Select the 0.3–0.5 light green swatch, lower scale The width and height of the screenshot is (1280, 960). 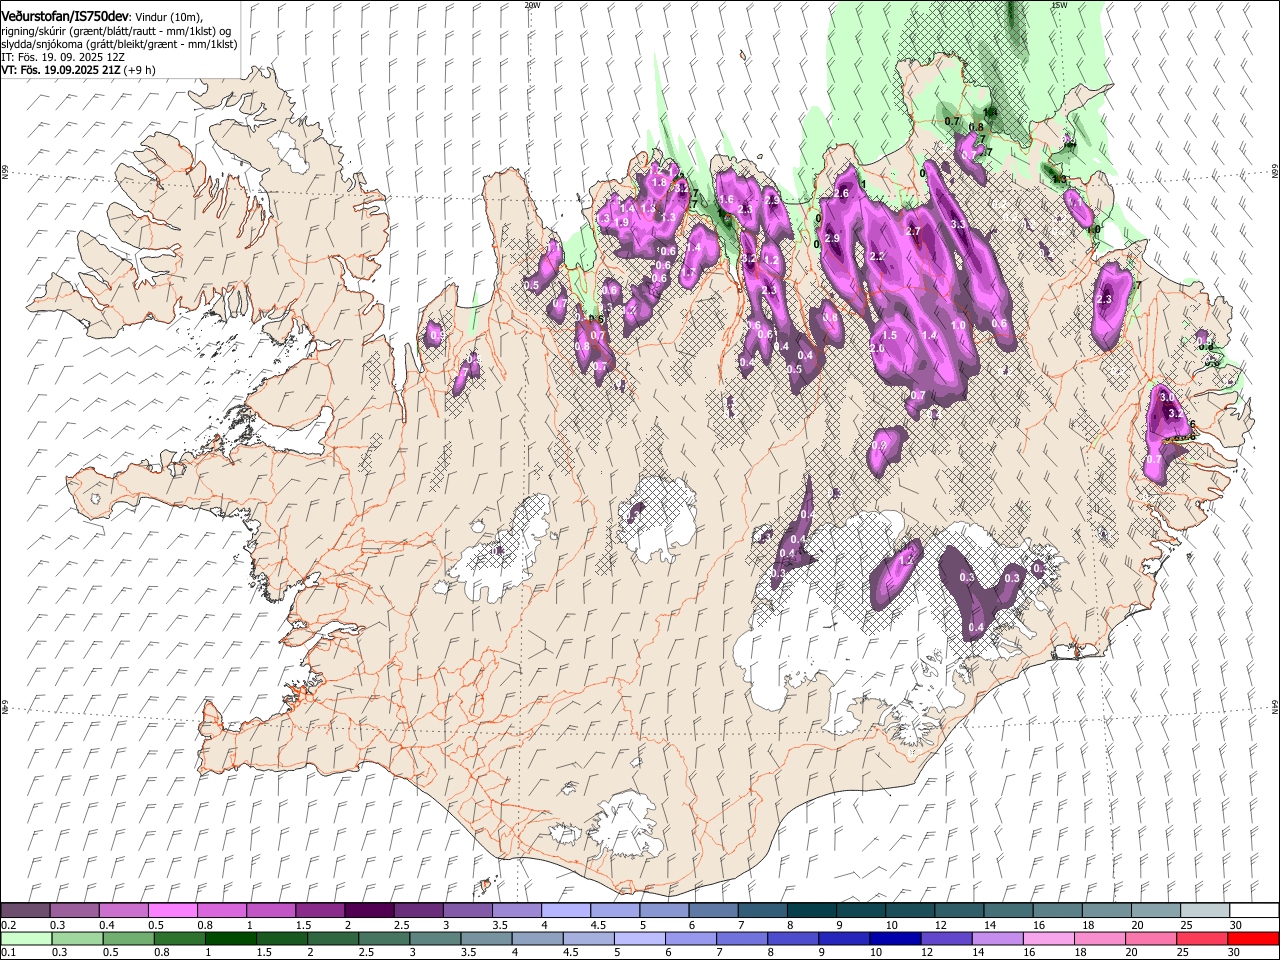[x=79, y=938]
